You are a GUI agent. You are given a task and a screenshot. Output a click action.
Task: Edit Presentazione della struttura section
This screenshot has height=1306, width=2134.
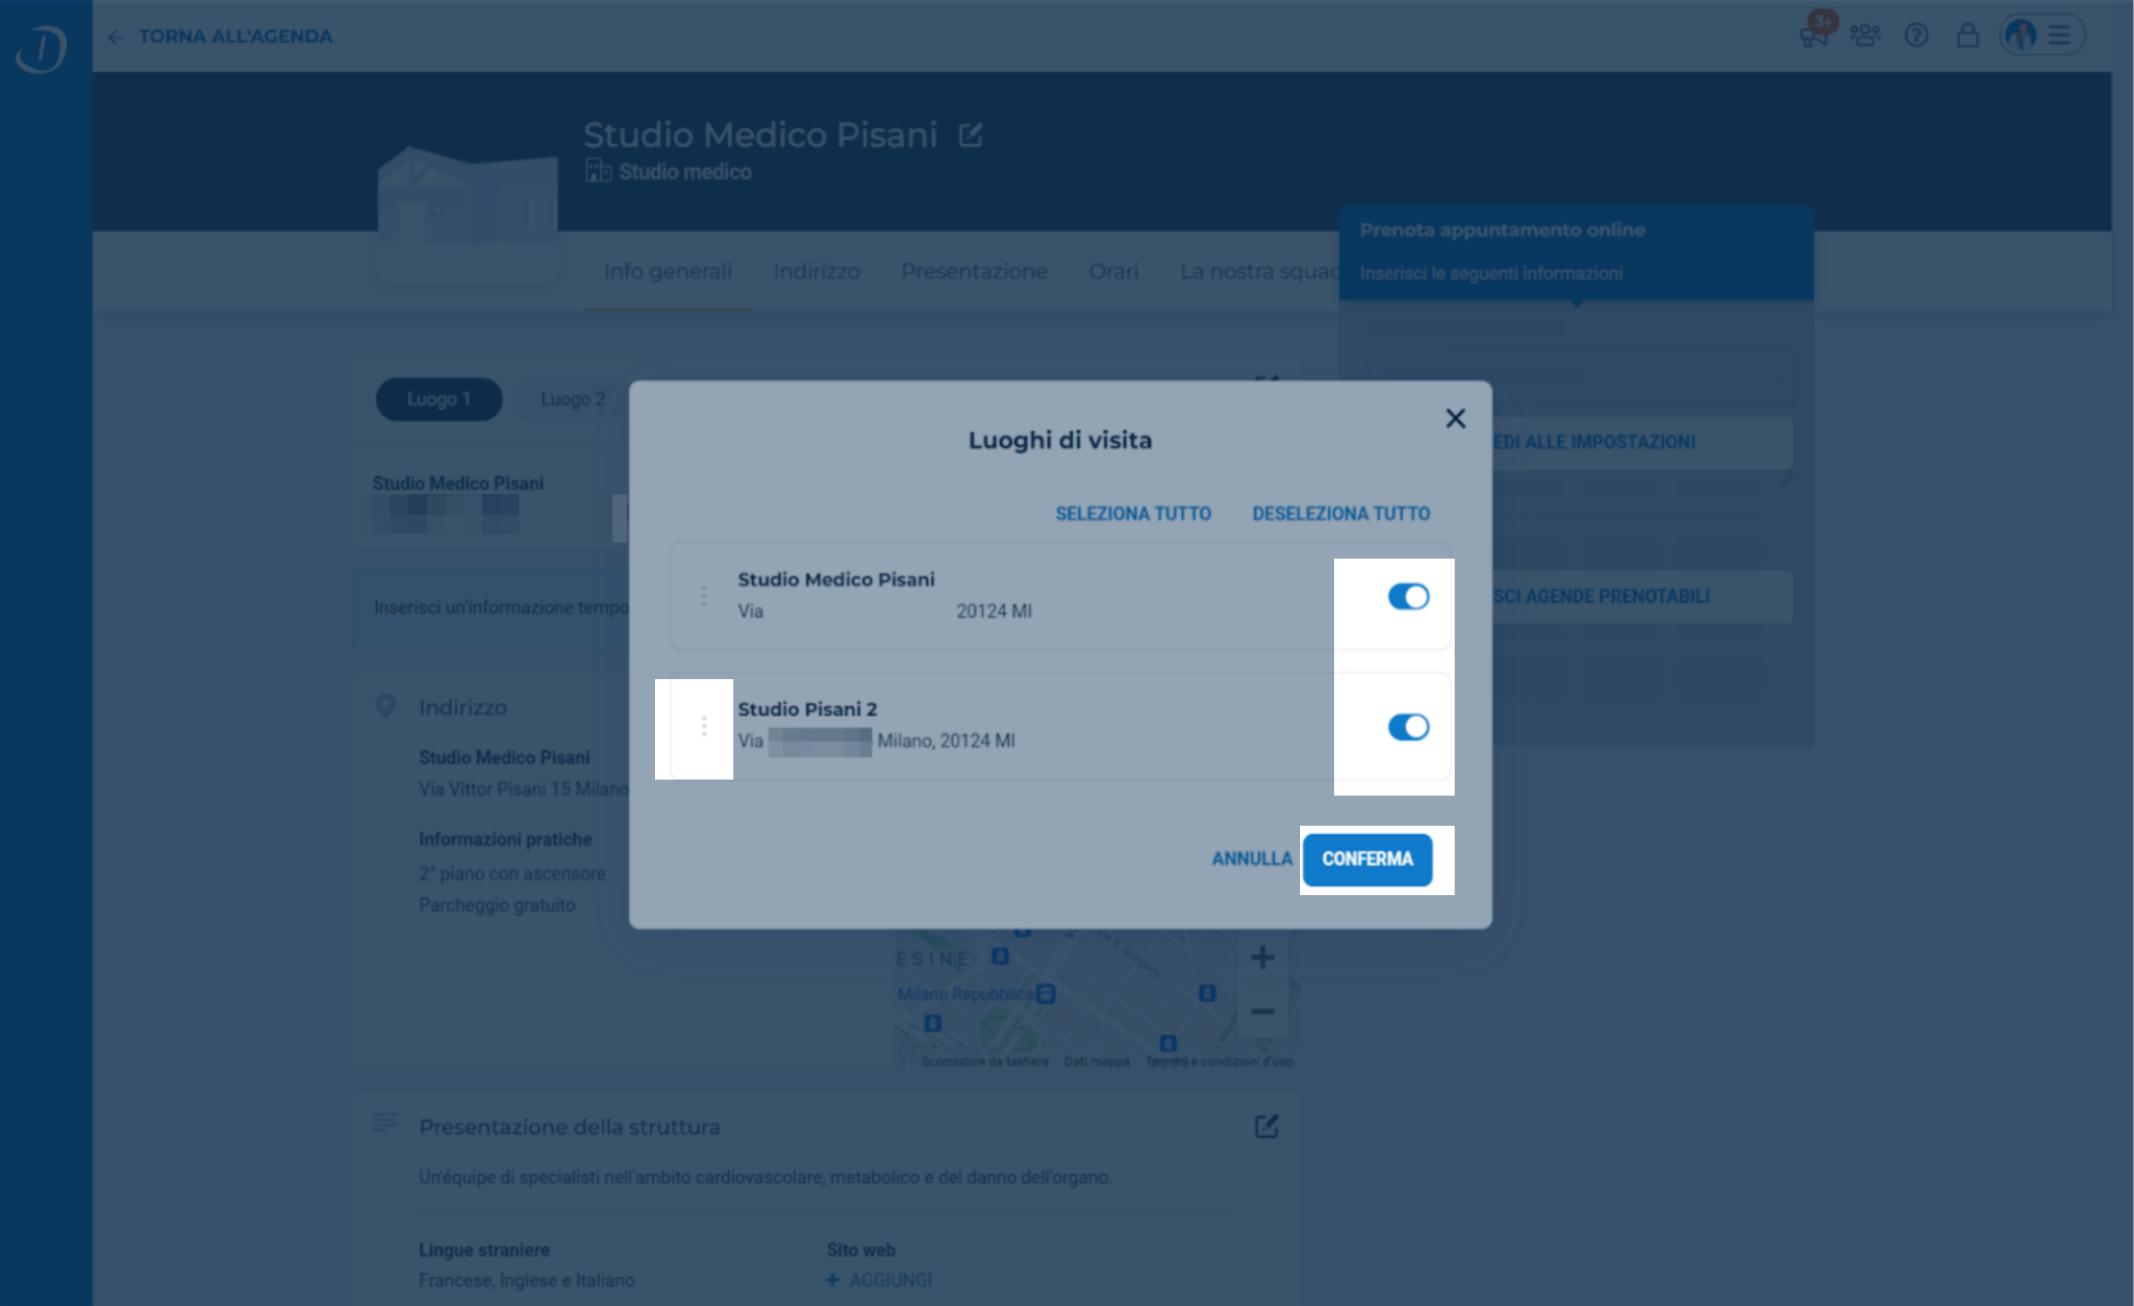(1266, 1127)
